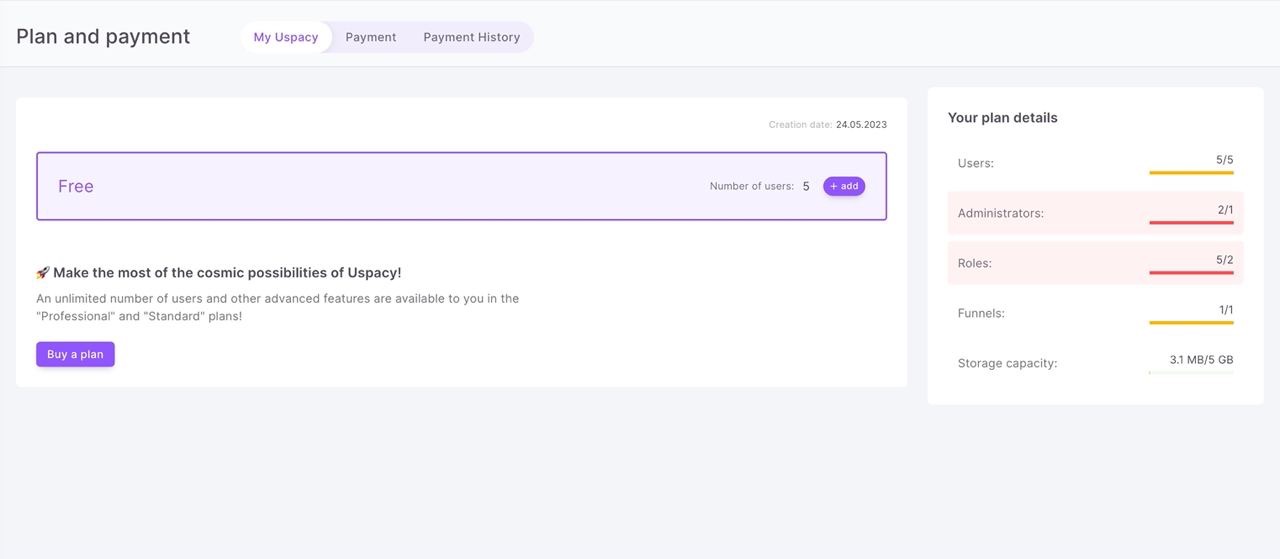Click the 'Plan and payment' page title

coord(103,37)
